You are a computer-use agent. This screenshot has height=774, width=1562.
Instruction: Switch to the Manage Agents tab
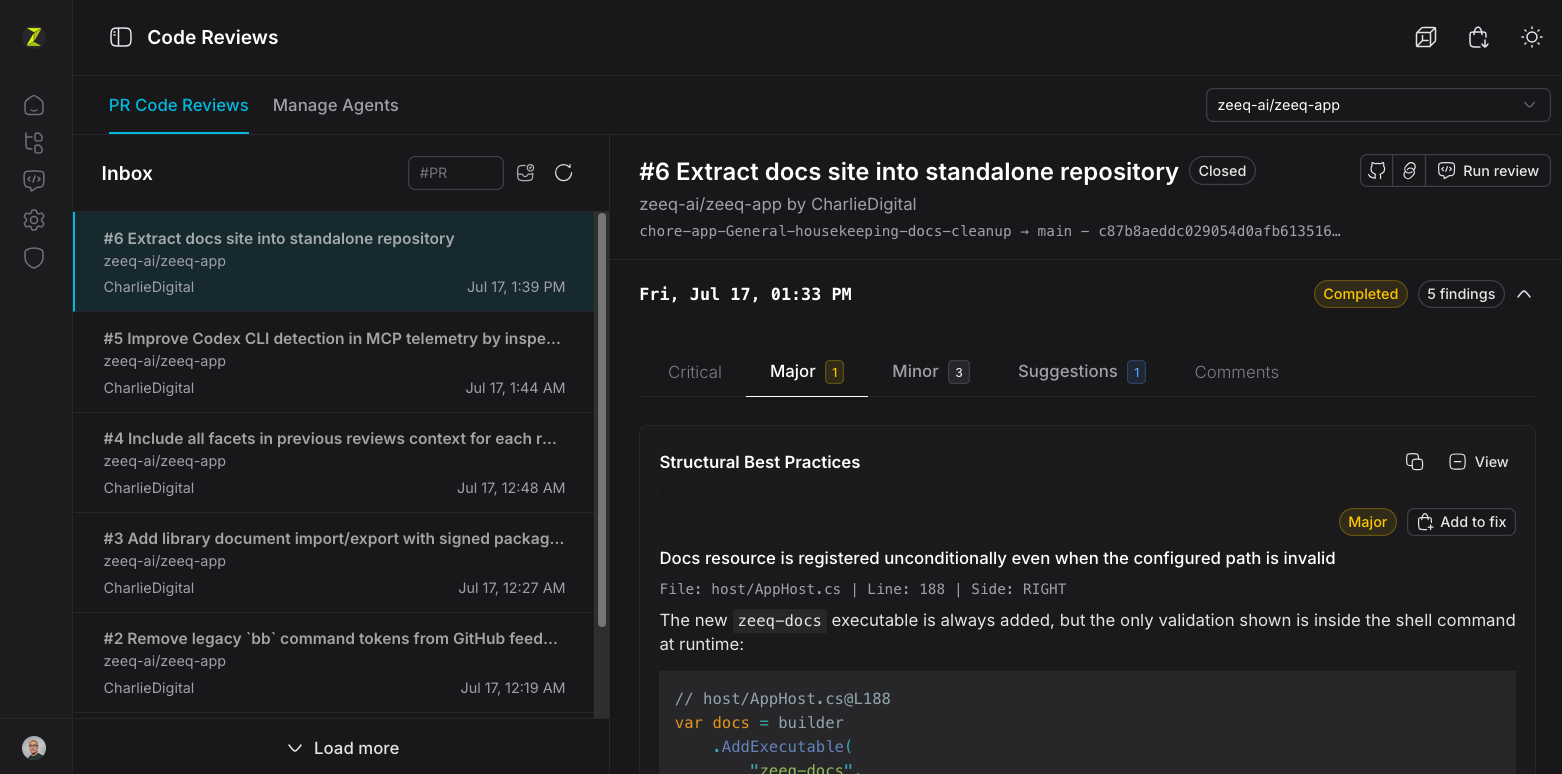pyautogui.click(x=336, y=105)
